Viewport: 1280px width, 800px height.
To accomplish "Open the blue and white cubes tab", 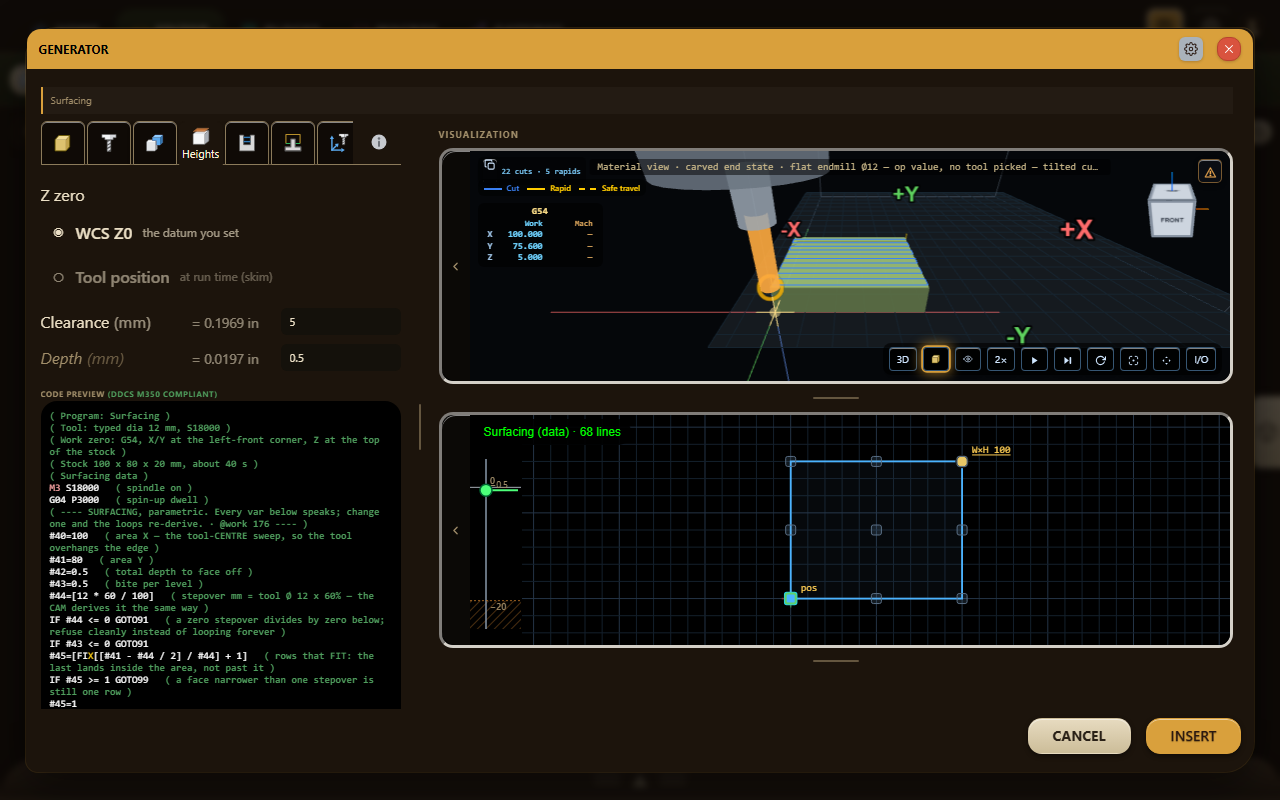I will (x=154, y=143).
